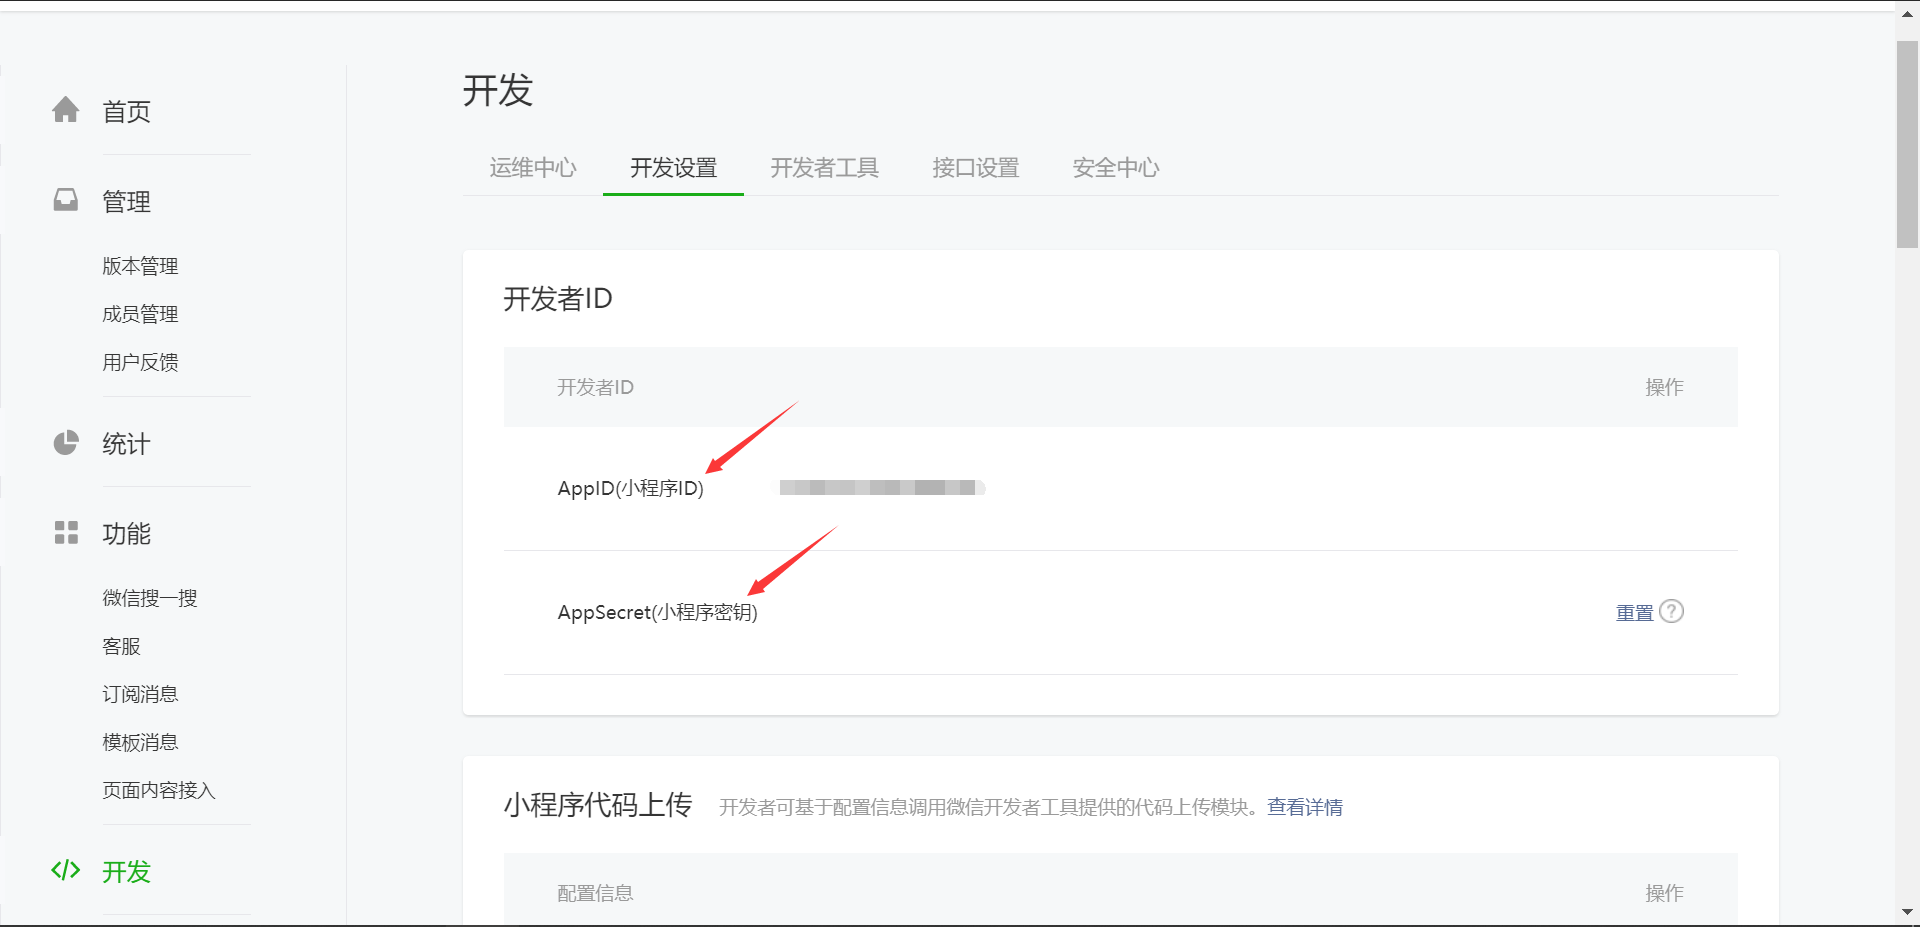Open the 用户反馈 section
The height and width of the screenshot is (927, 1920).
(x=139, y=361)
